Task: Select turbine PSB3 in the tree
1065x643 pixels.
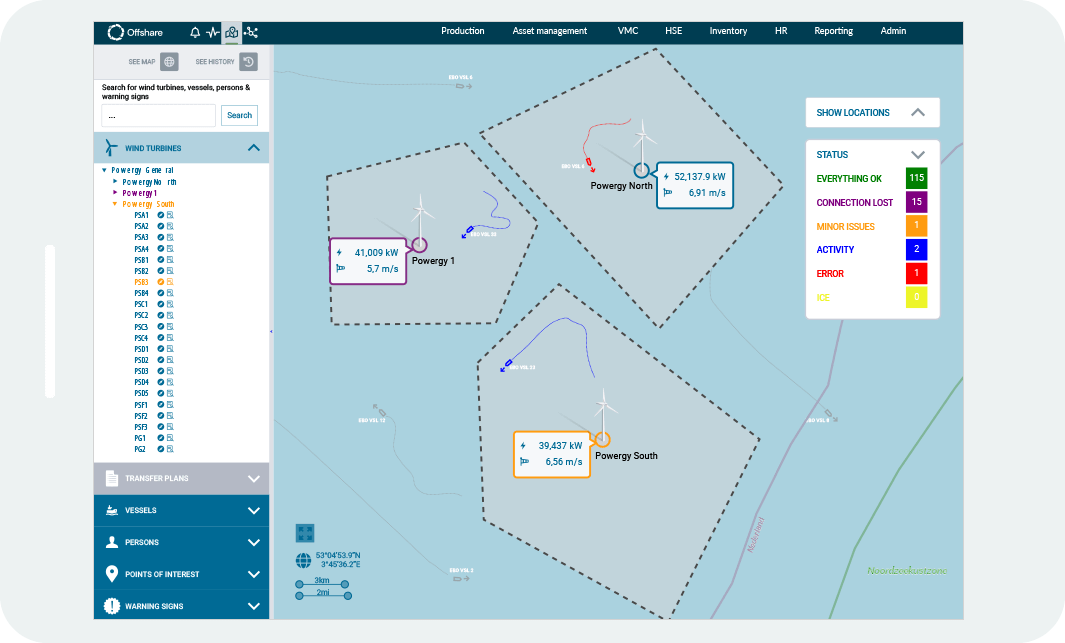Action: 141,282
